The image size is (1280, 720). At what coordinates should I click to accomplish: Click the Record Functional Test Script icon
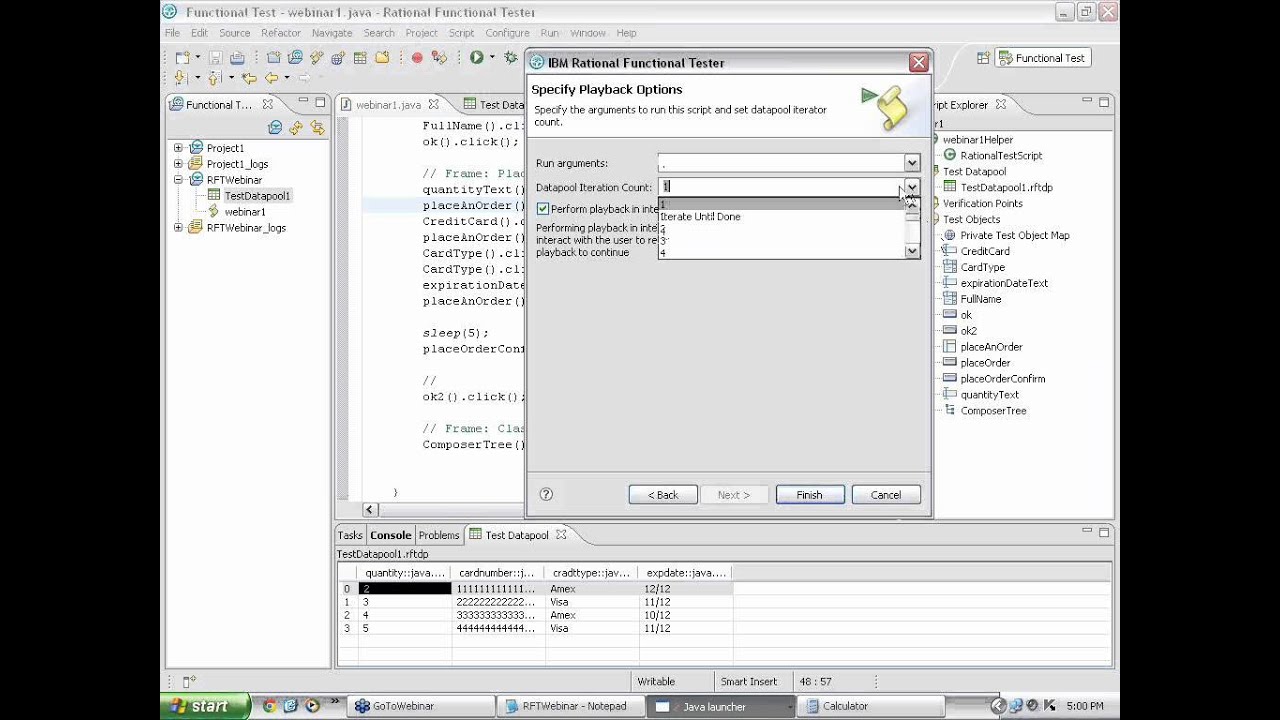[417, 58]
